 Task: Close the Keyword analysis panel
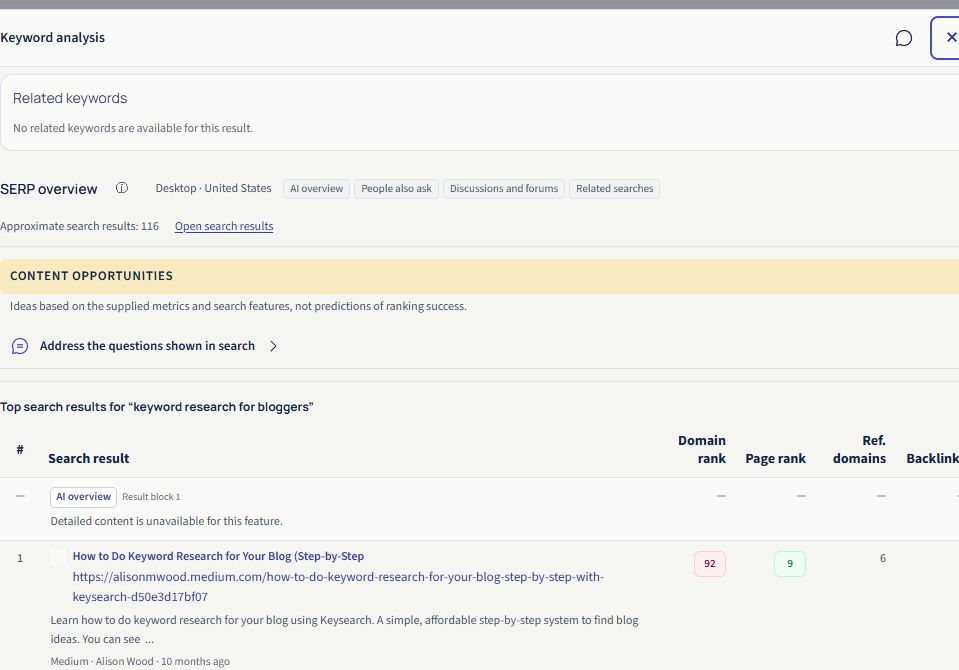pyautogui.click(x=946, y=38)
